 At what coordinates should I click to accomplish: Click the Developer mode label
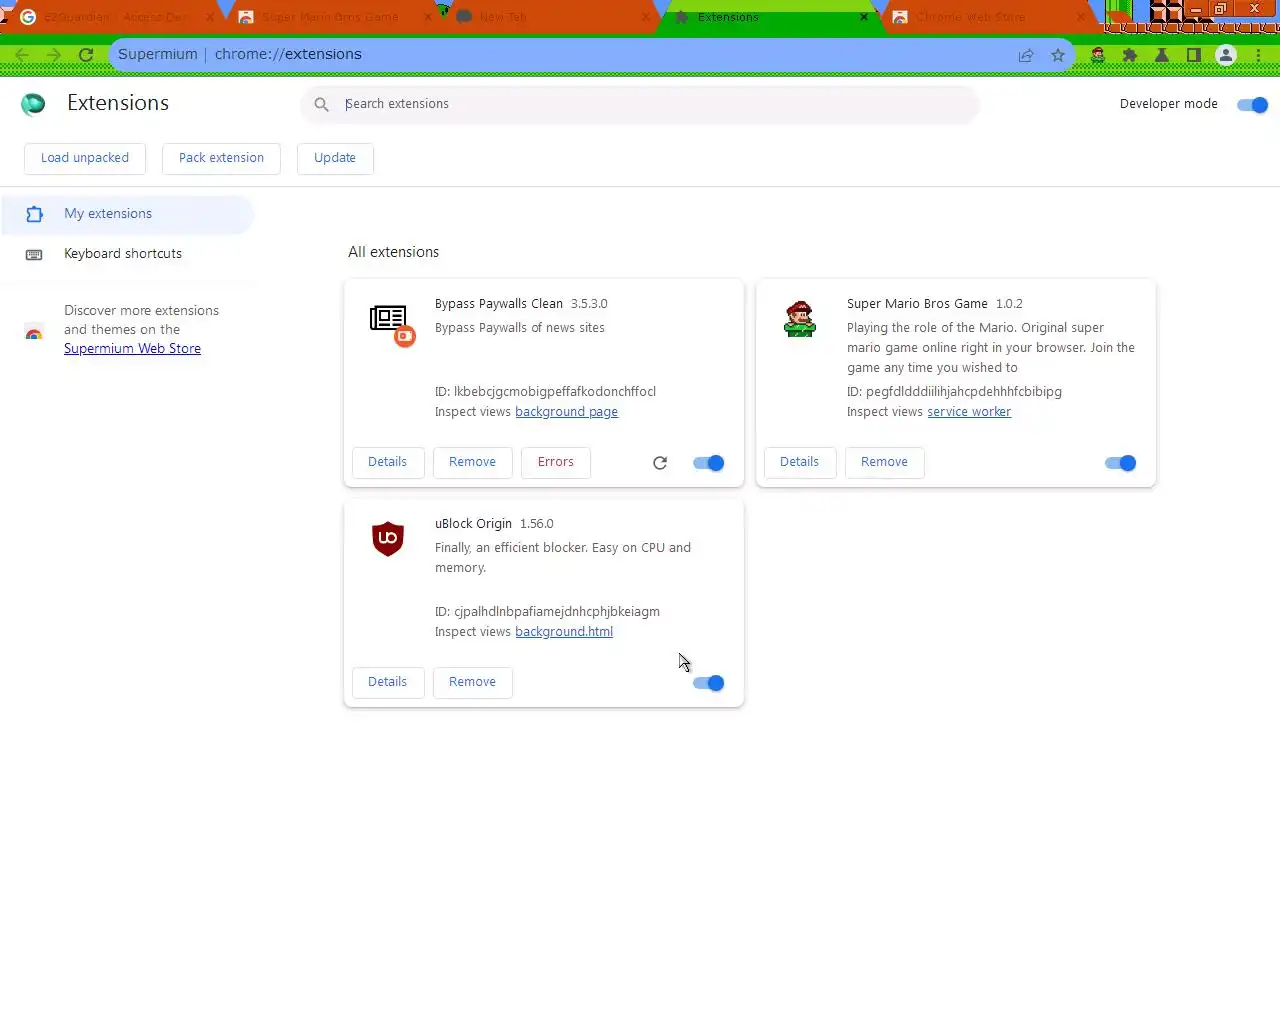coord(1168,104)
